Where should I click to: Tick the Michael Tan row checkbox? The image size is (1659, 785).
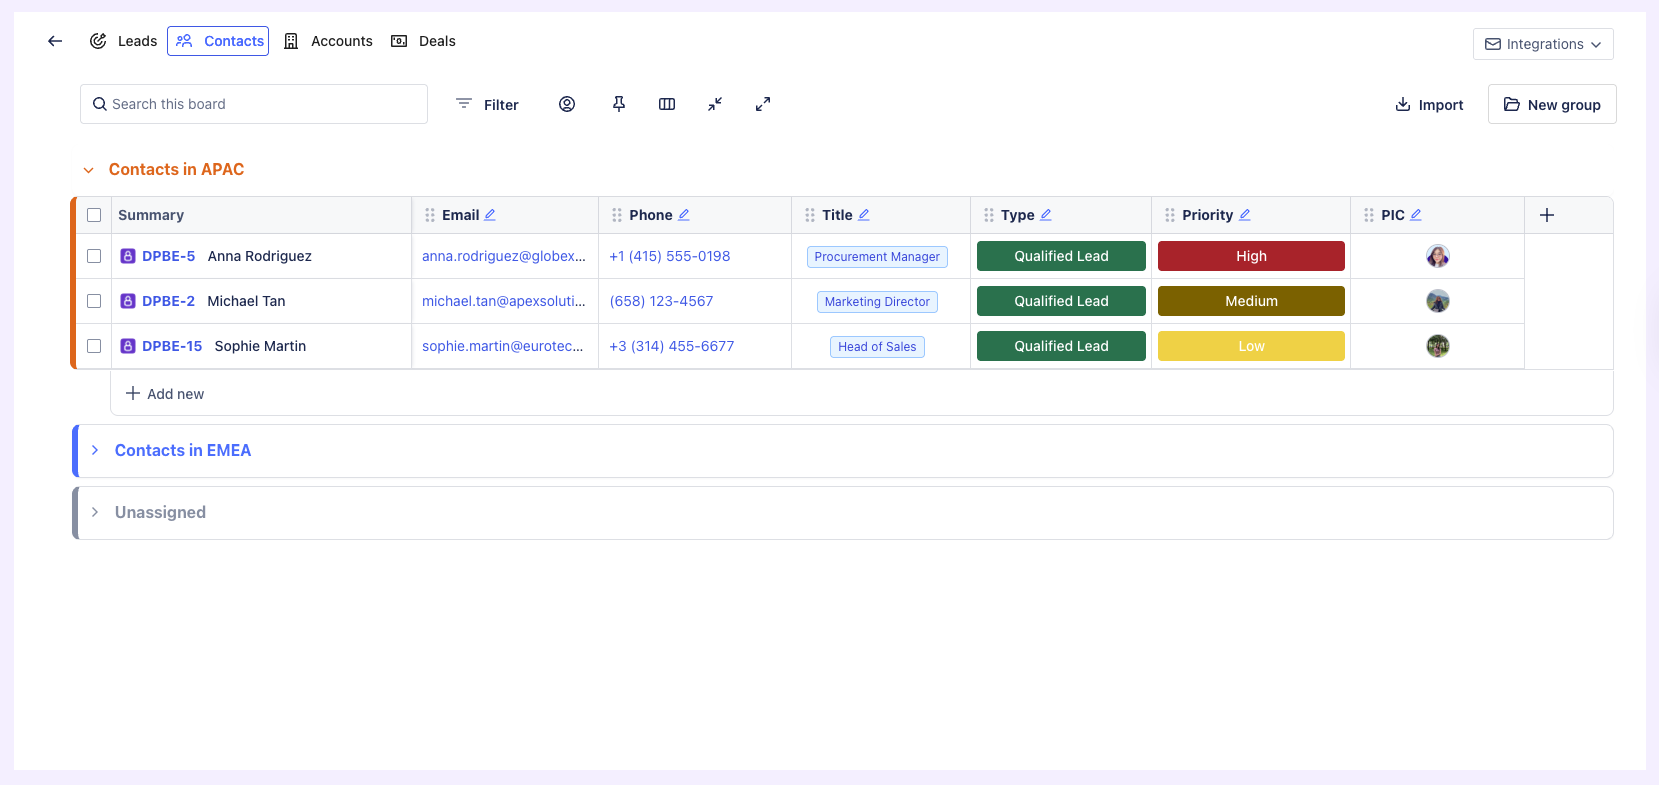(x=94, y=301)
